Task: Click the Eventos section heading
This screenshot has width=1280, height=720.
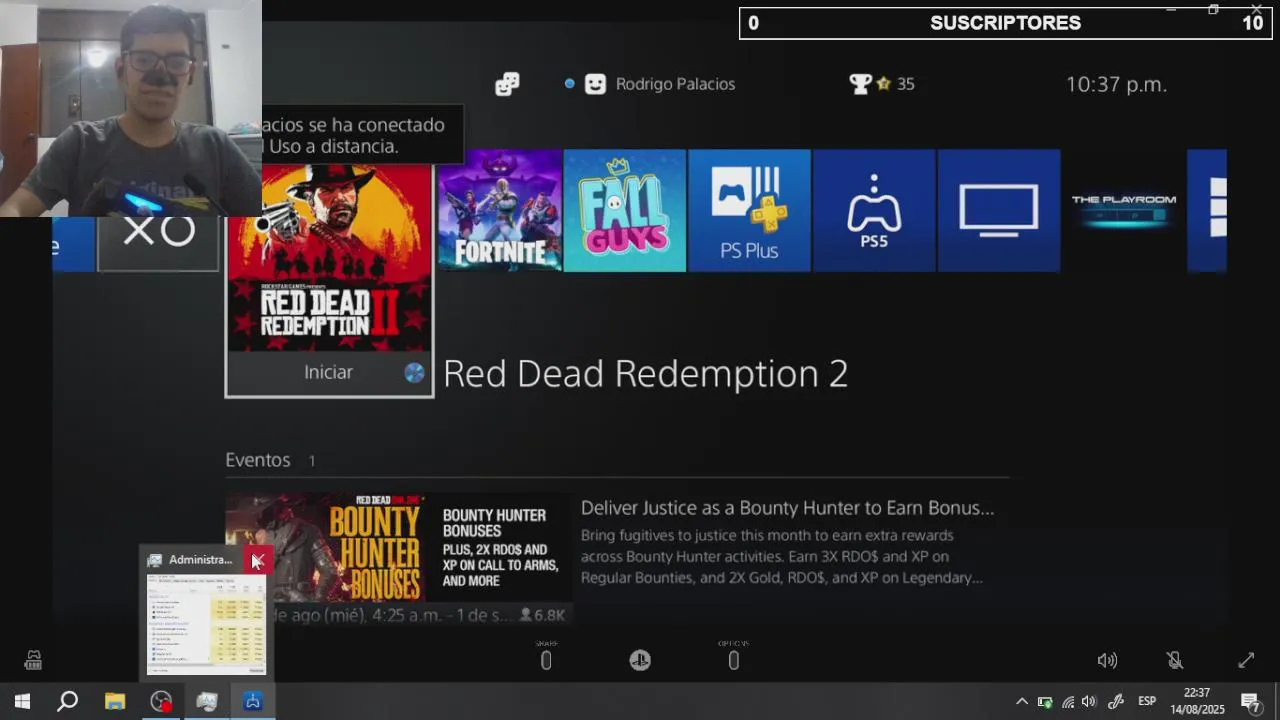Action: click(x=258, y=460)
